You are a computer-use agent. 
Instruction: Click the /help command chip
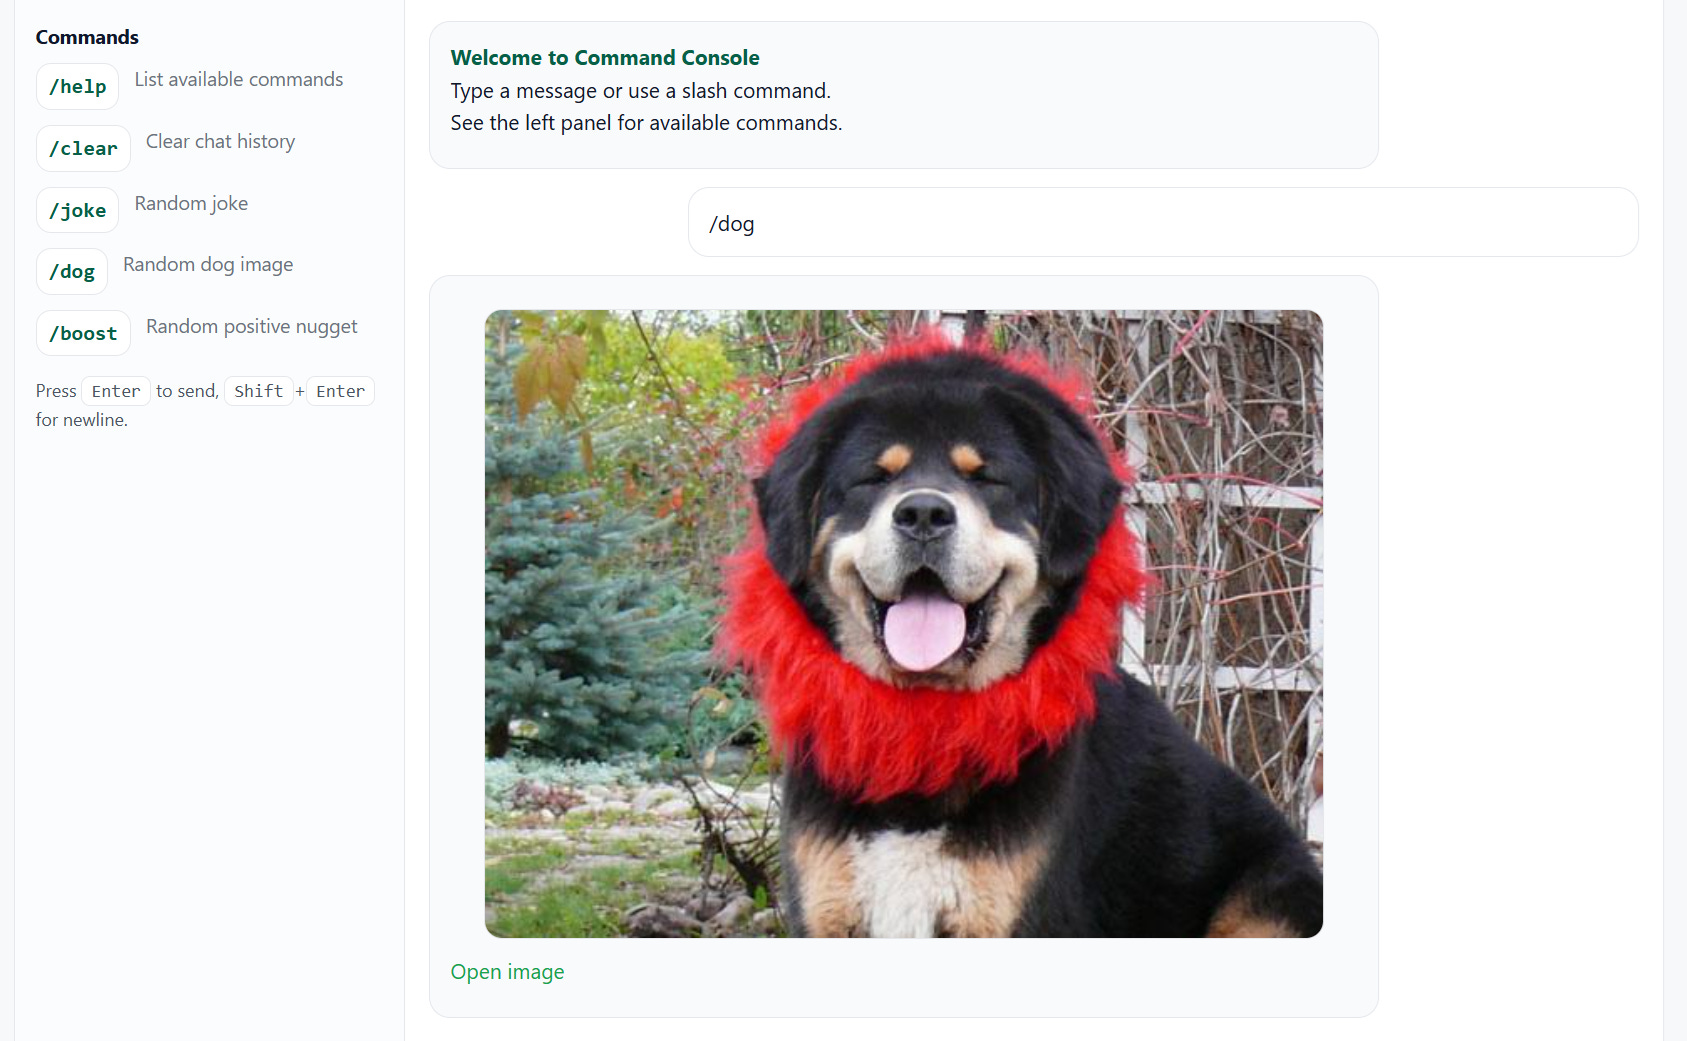(x=77, y=87)
